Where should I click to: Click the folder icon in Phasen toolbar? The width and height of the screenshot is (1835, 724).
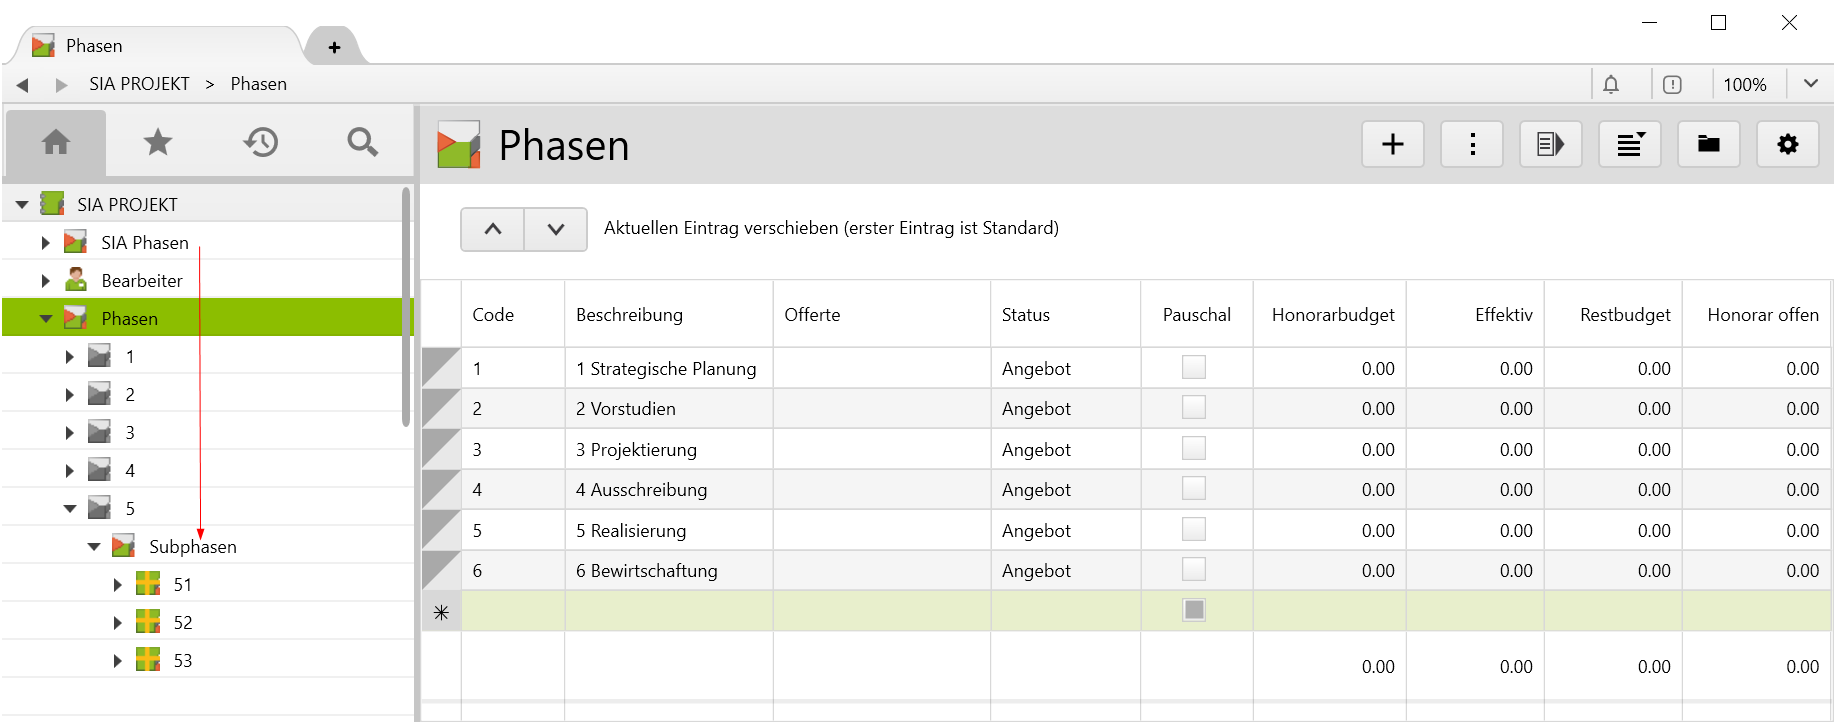[1708, 145]
